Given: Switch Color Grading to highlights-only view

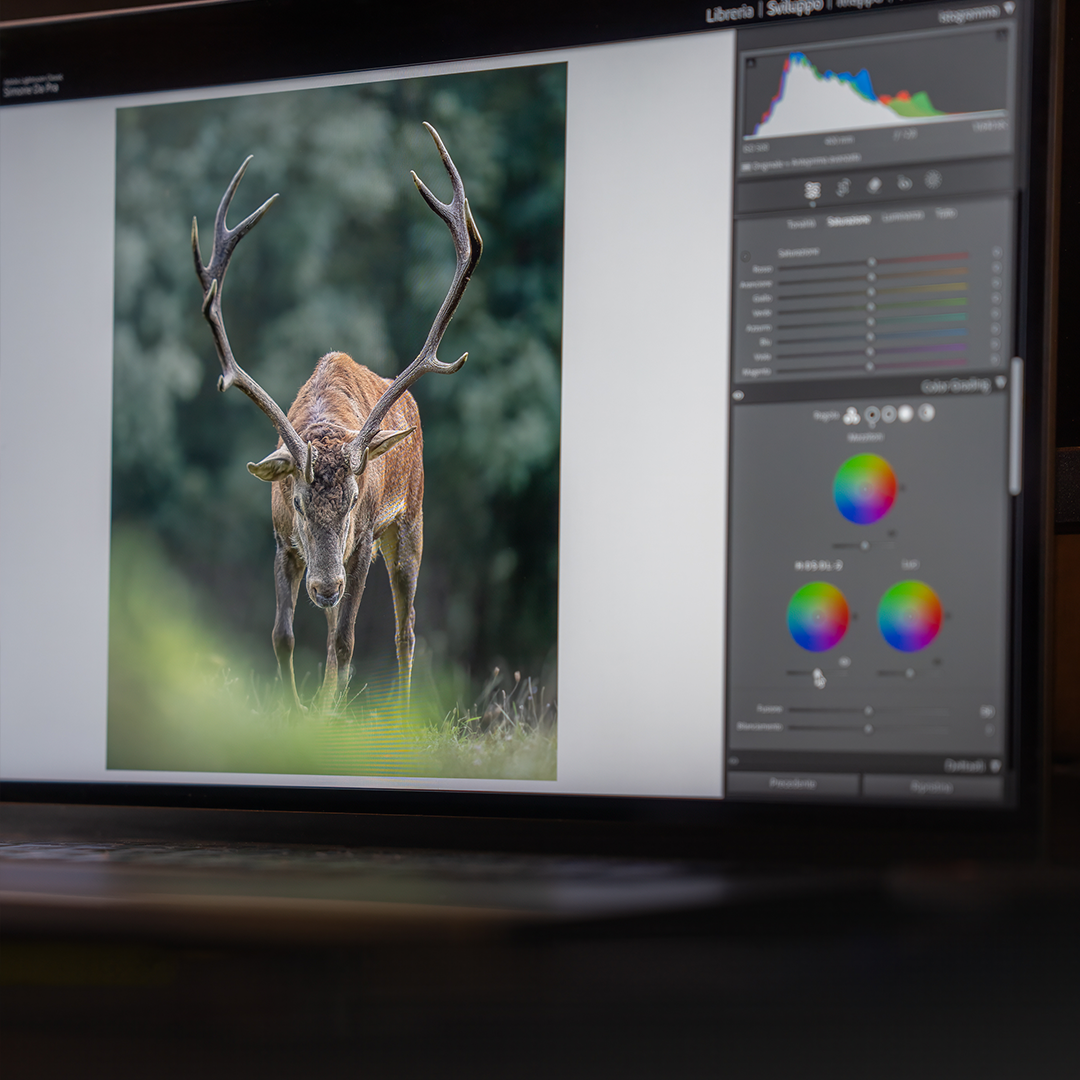Looking at the screenshot, I should 906,413.
